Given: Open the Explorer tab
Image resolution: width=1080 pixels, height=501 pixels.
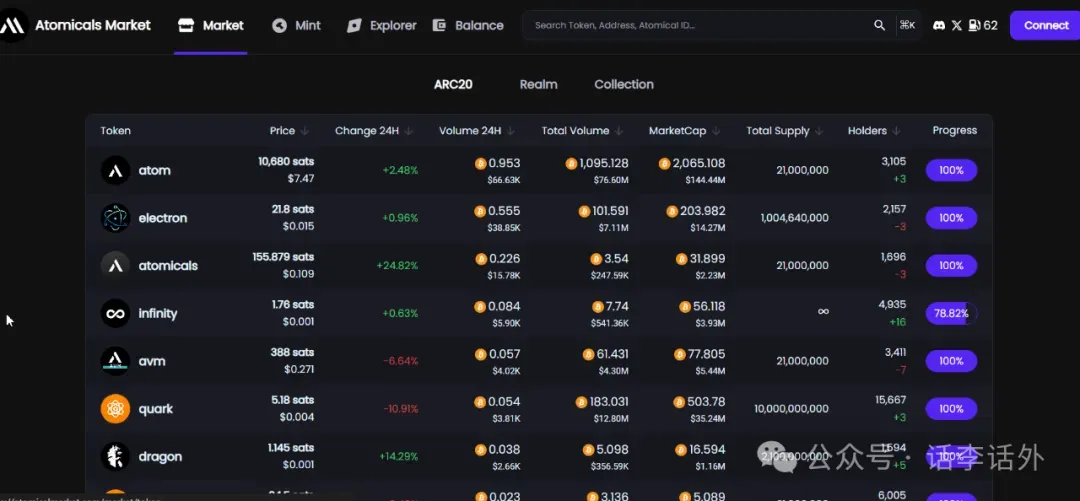Looking at the screenshot, I should coord(382,25).
